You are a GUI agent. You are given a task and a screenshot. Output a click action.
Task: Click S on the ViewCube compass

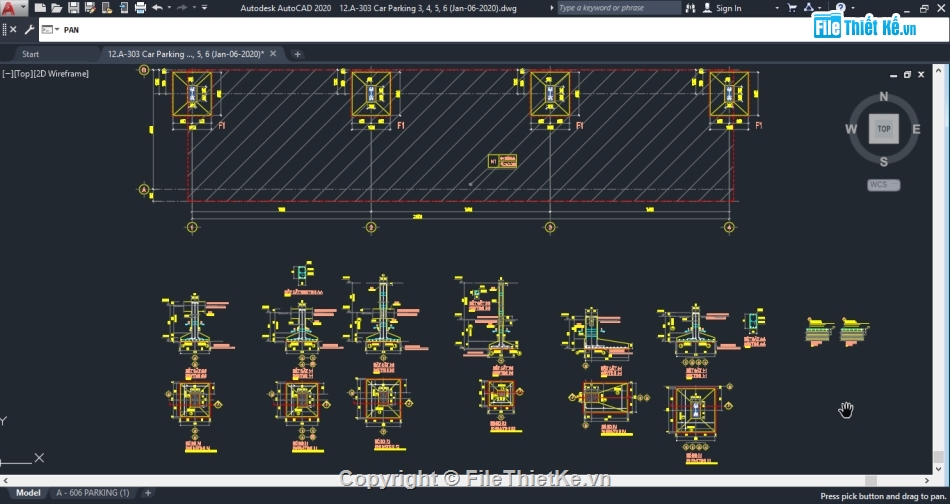884,161
